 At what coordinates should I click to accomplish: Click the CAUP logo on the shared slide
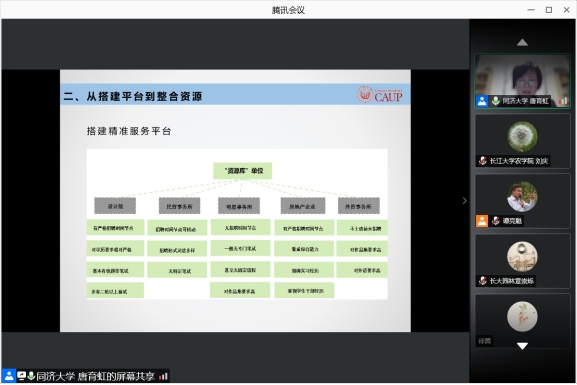coord(379,95)
